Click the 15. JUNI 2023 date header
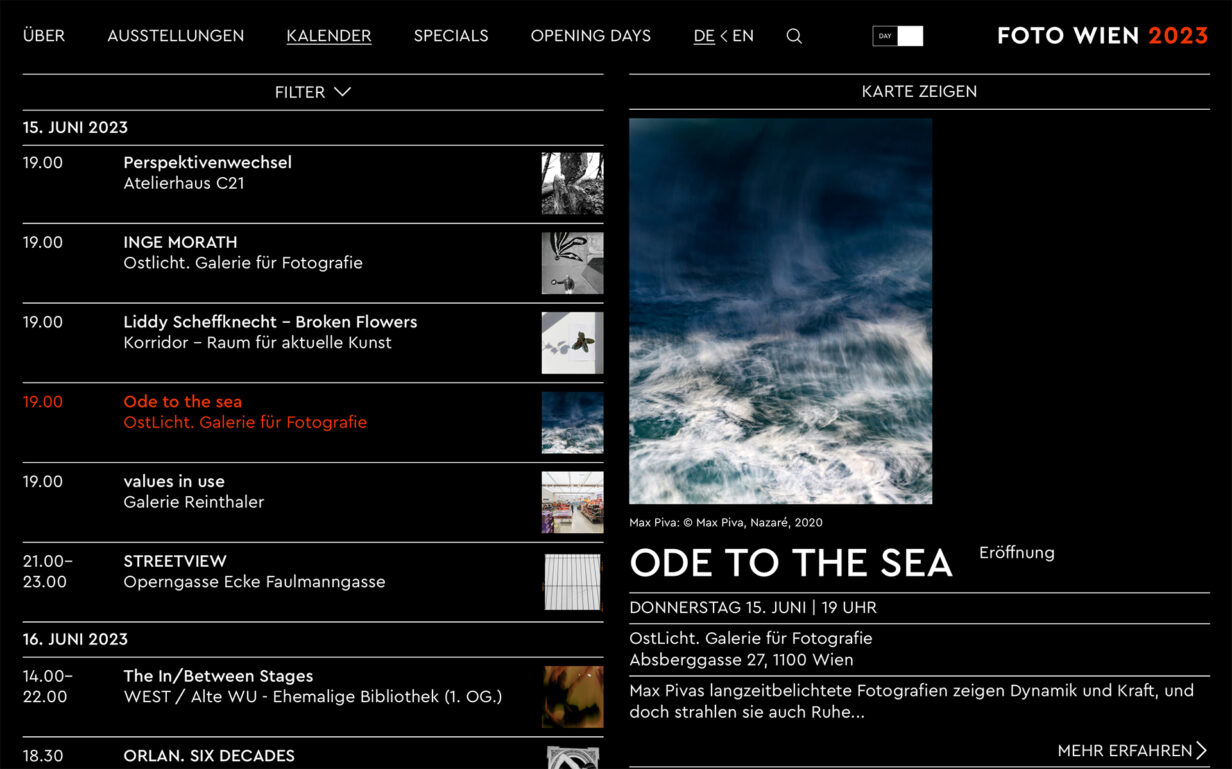 coord(76,127)
